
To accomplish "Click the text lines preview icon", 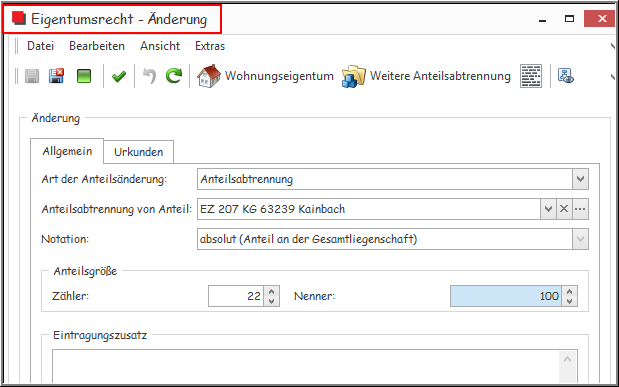I will 531,76.
